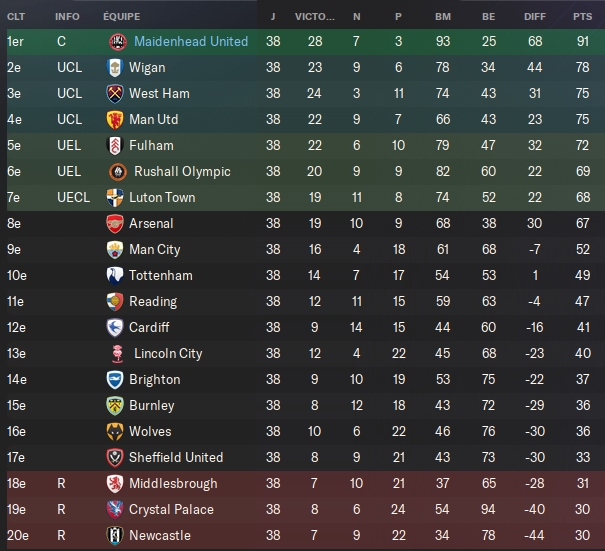This screenshot has height=551, width=605.
Task: Select the Middlesbrough table row
Action: point(302,484)
